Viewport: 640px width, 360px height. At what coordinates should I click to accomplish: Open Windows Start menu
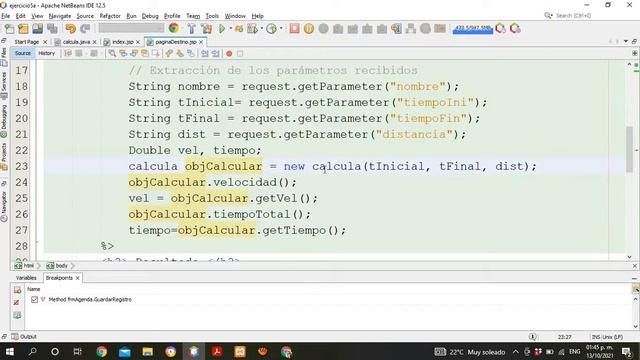(9, 351)
